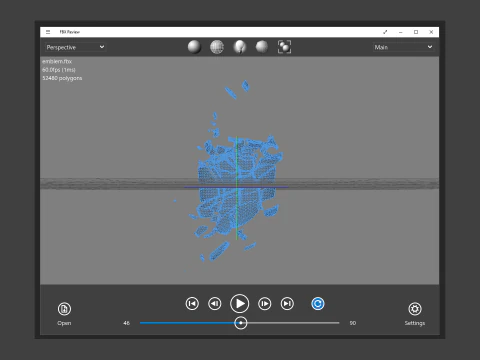This screenshot has width=480, height=360.
Task: Click the 52480 polygons text
Action: click(x=62, y=78)
